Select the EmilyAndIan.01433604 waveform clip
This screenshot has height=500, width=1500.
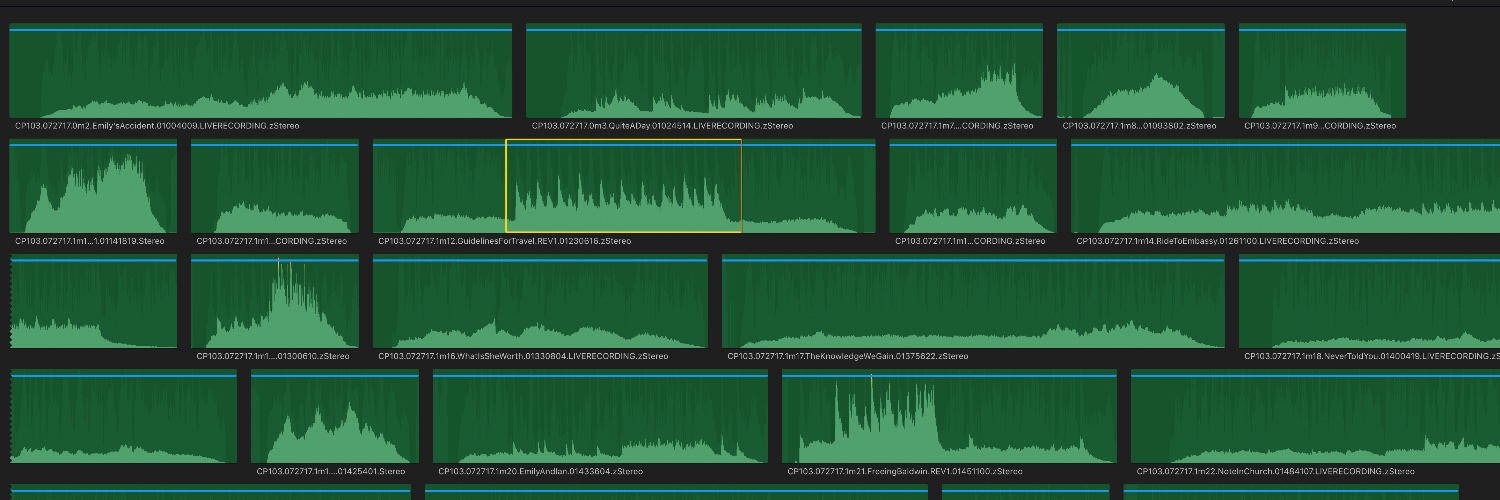(600, 416)
